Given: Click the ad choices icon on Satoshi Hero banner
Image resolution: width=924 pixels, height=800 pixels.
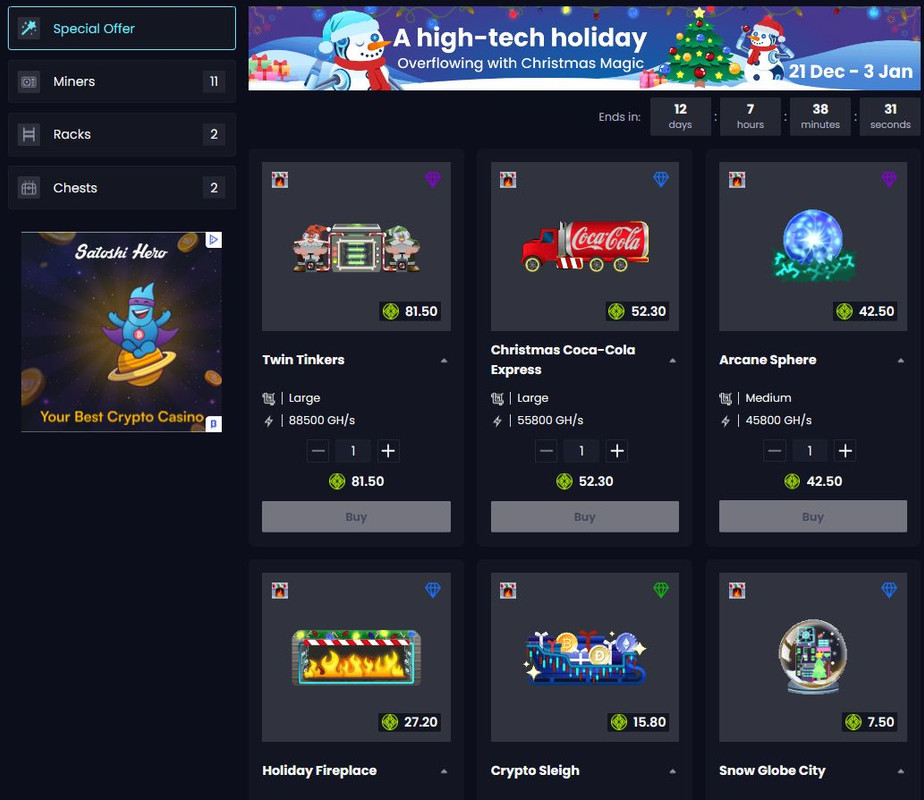Looking at the screenshot, I should pos(214,240).
